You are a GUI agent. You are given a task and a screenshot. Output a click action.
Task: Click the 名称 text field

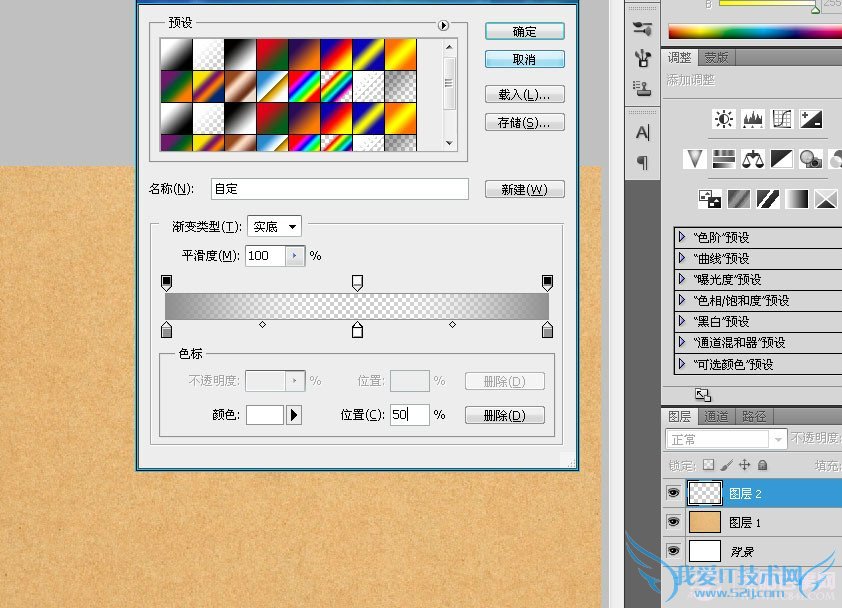coord(339,189)
